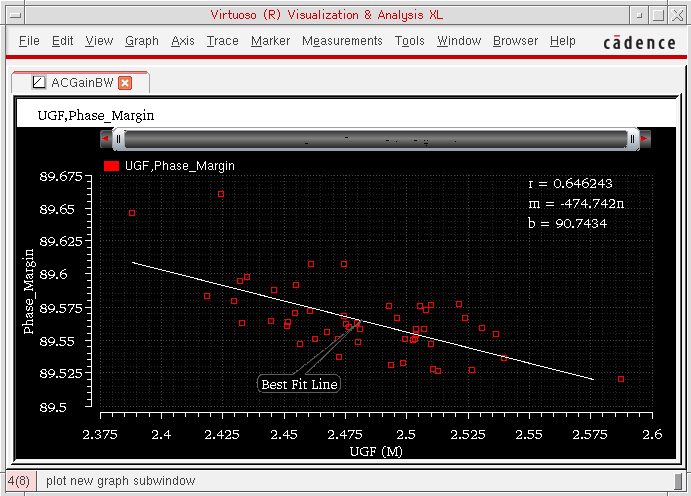Click the 2.5 X-axis tick label
The width and height of the screenshot is (691, 496).
406,434
